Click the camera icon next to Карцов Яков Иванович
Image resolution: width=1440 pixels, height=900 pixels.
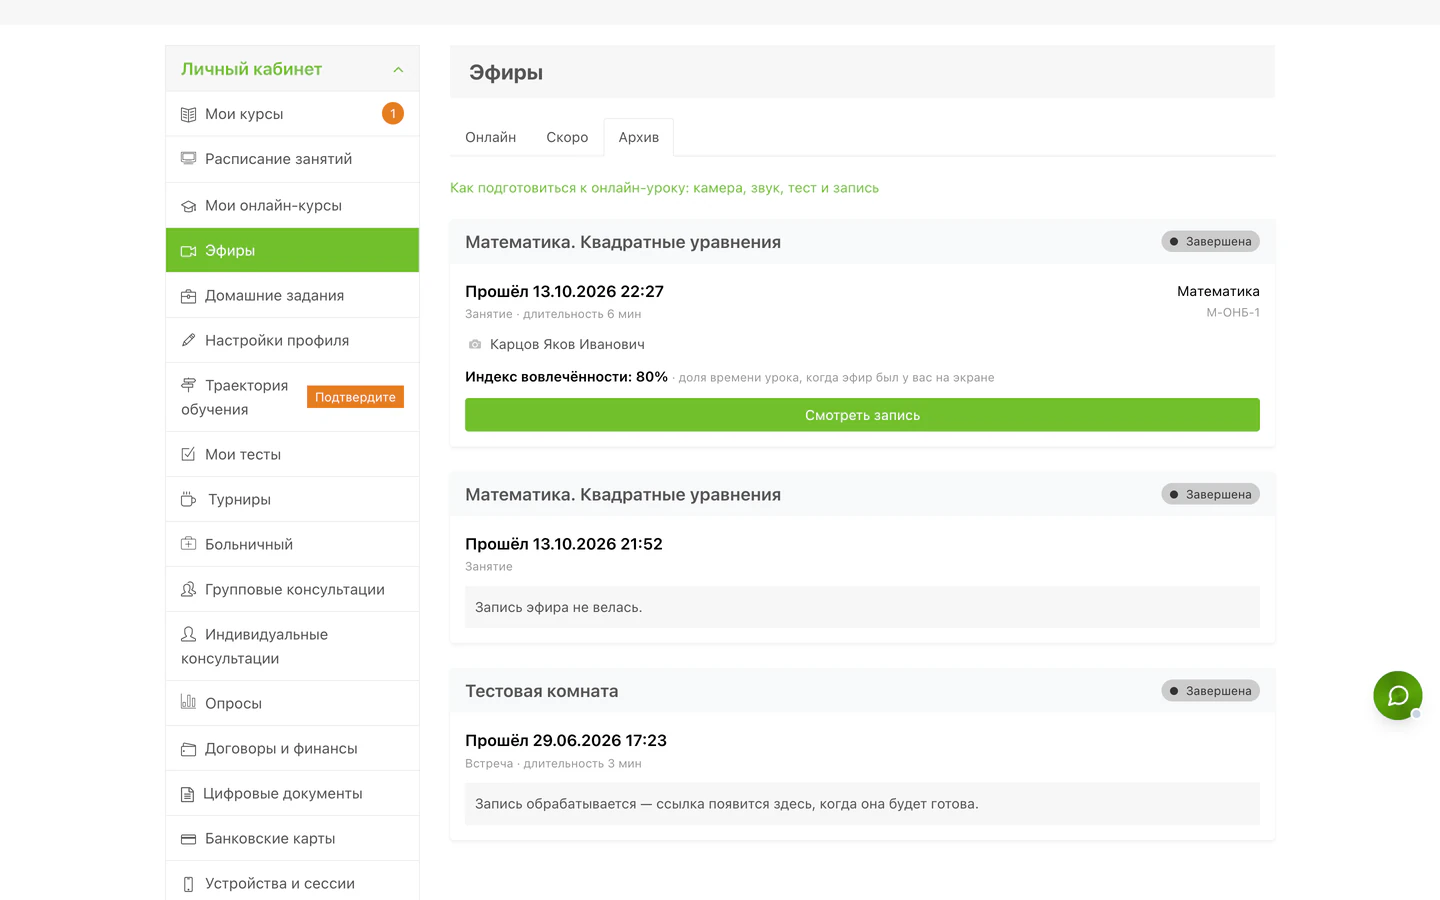(475, 345)
